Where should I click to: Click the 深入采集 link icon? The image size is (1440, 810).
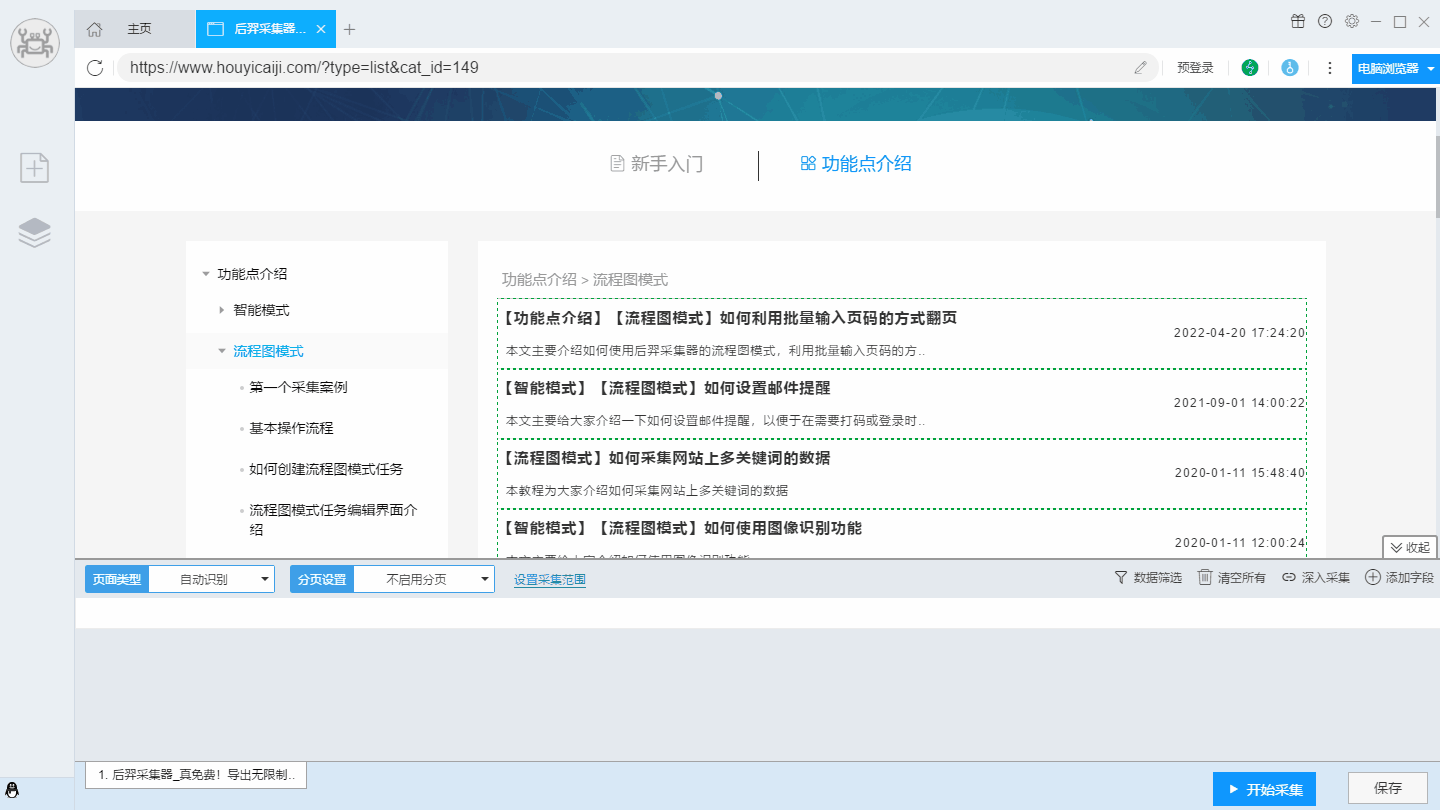point(1289,578)
